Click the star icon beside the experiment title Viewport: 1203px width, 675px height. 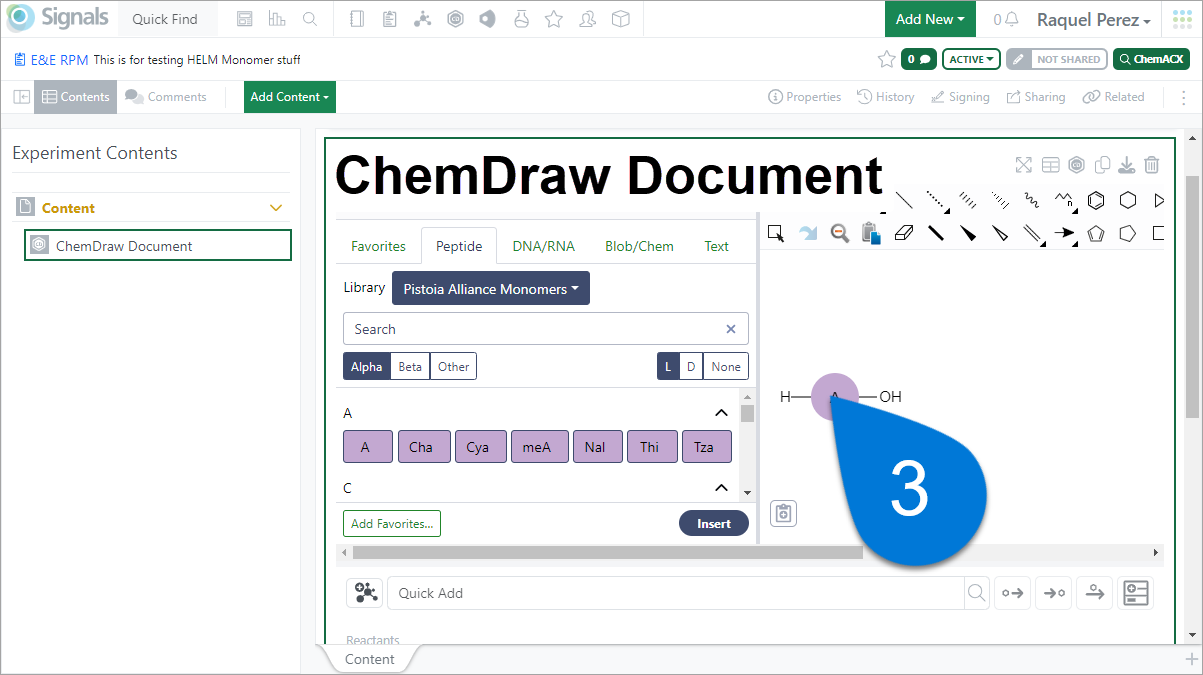tap(886, 59)
